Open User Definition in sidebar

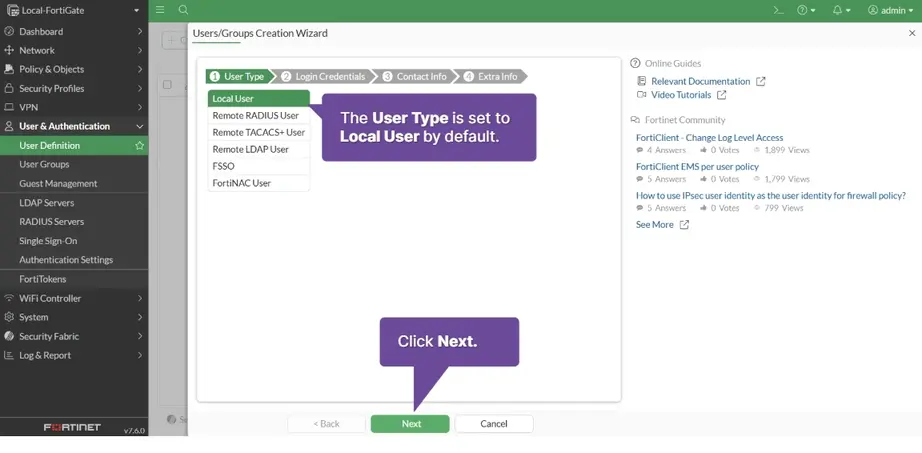tap(74, 145)
